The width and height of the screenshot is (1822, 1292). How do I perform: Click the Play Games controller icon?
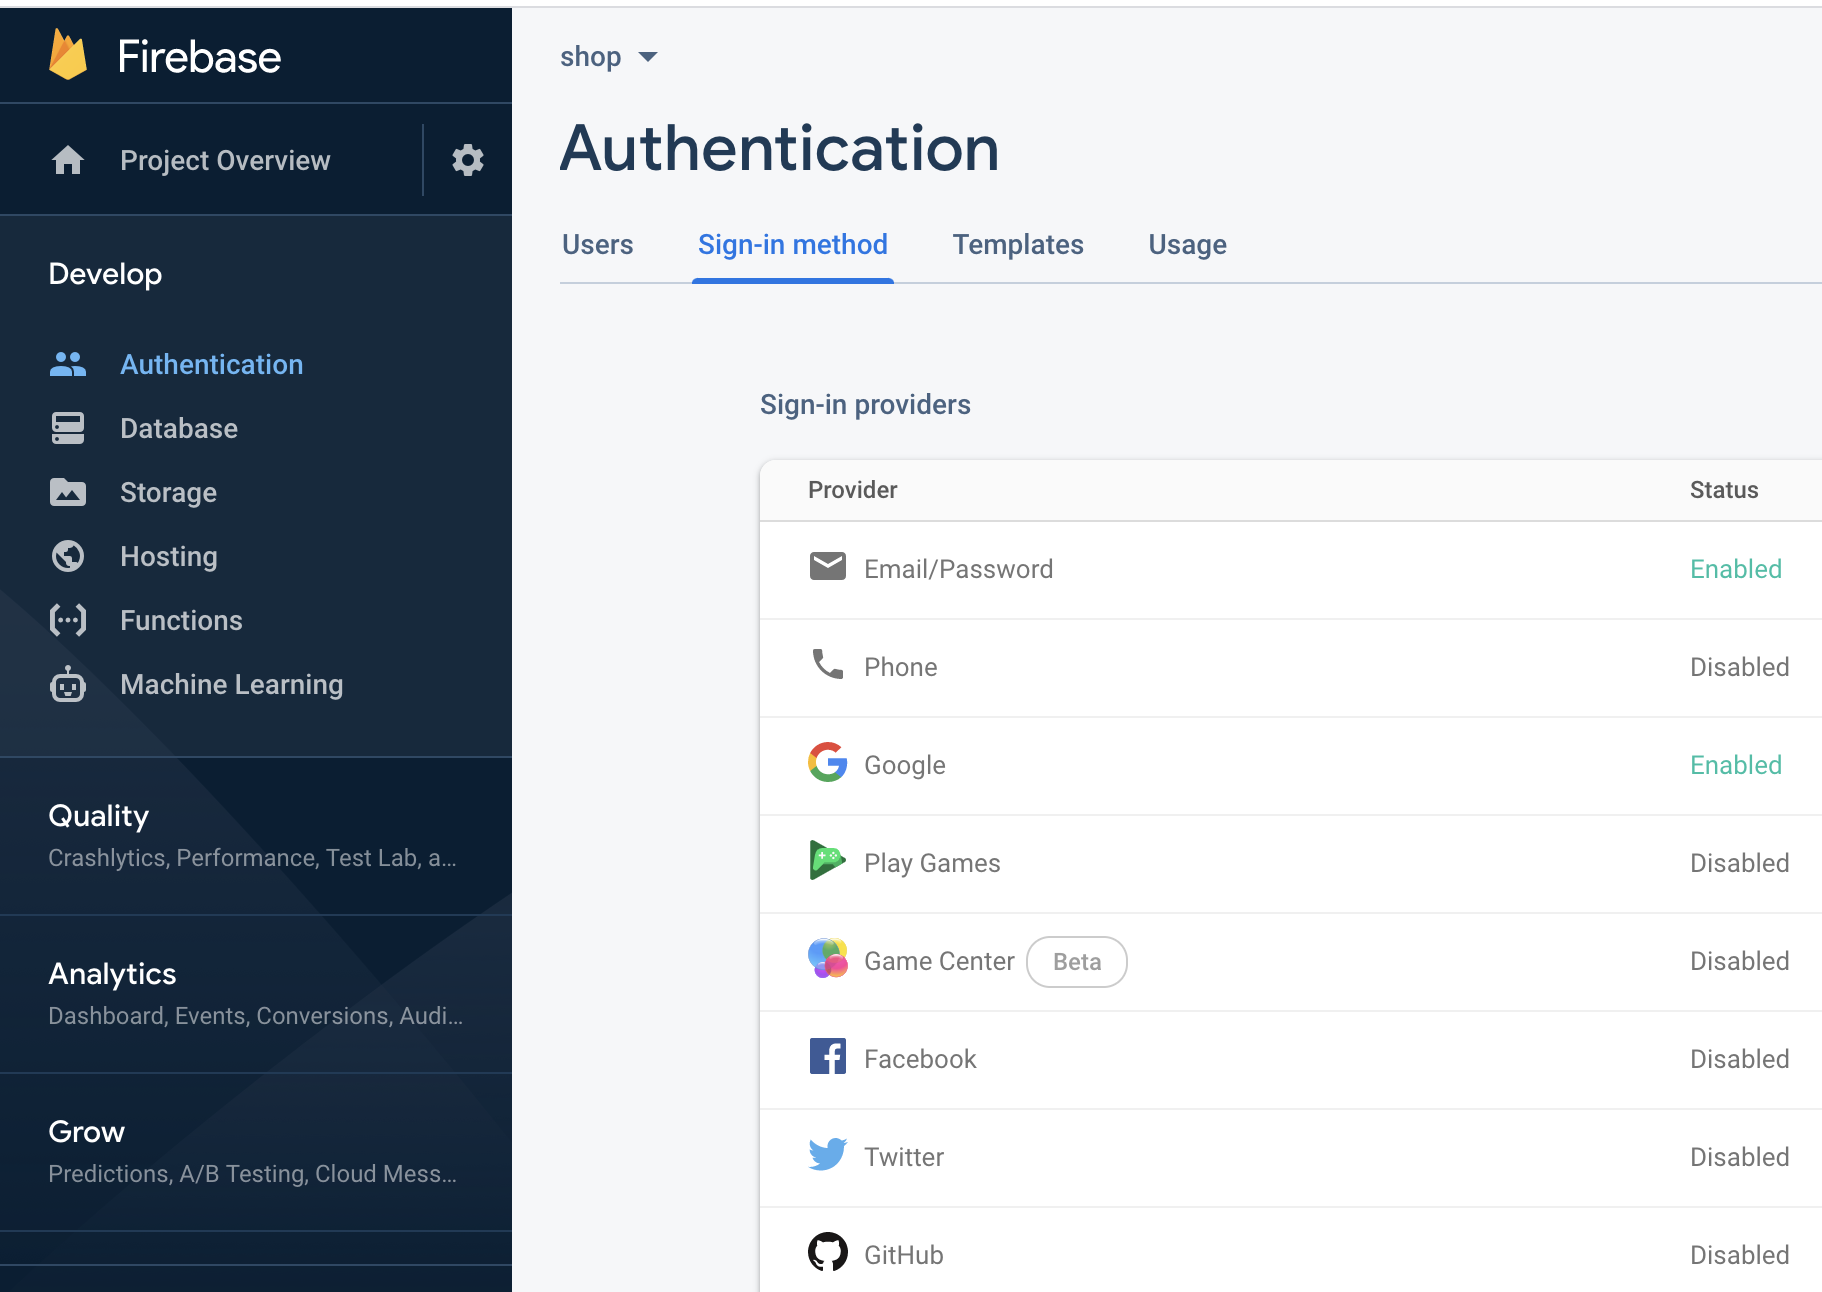coord(828,860)
